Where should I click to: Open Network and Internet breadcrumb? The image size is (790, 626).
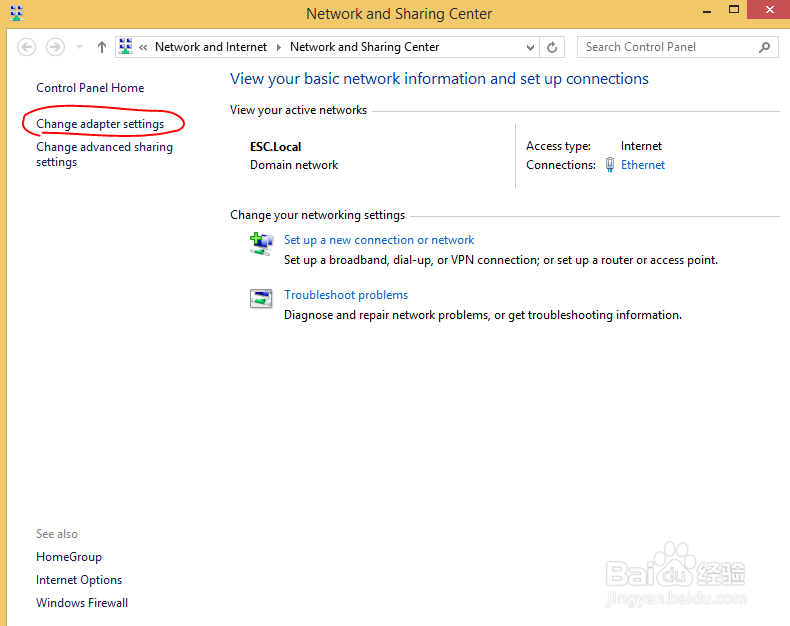coord(211,47)
